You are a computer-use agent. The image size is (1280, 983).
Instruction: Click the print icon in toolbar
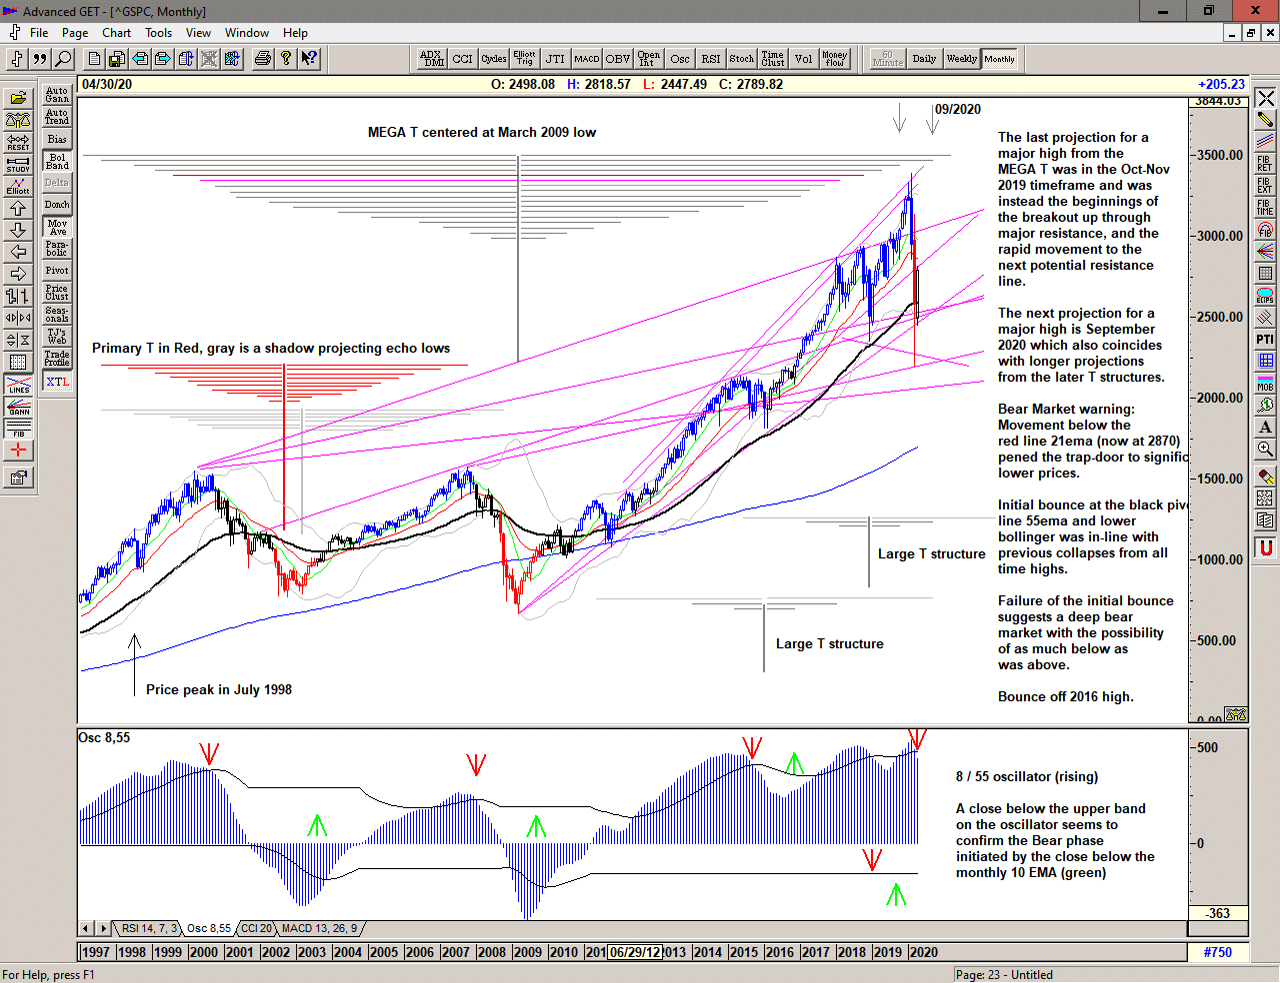tap(263, 59)
